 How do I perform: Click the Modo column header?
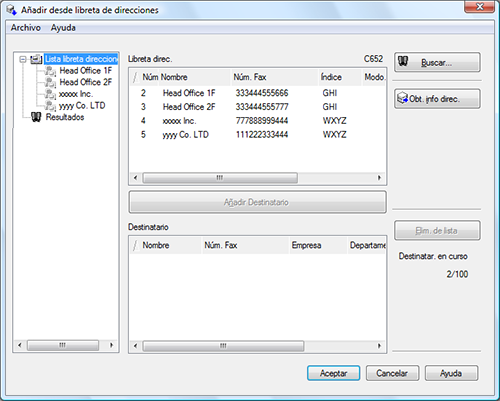(x=374, y=77)
